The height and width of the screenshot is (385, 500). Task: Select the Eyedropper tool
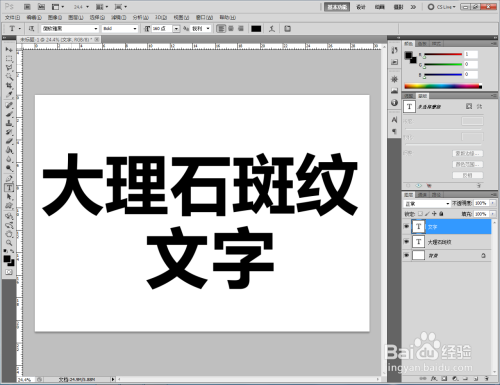(x=9, y=95)
